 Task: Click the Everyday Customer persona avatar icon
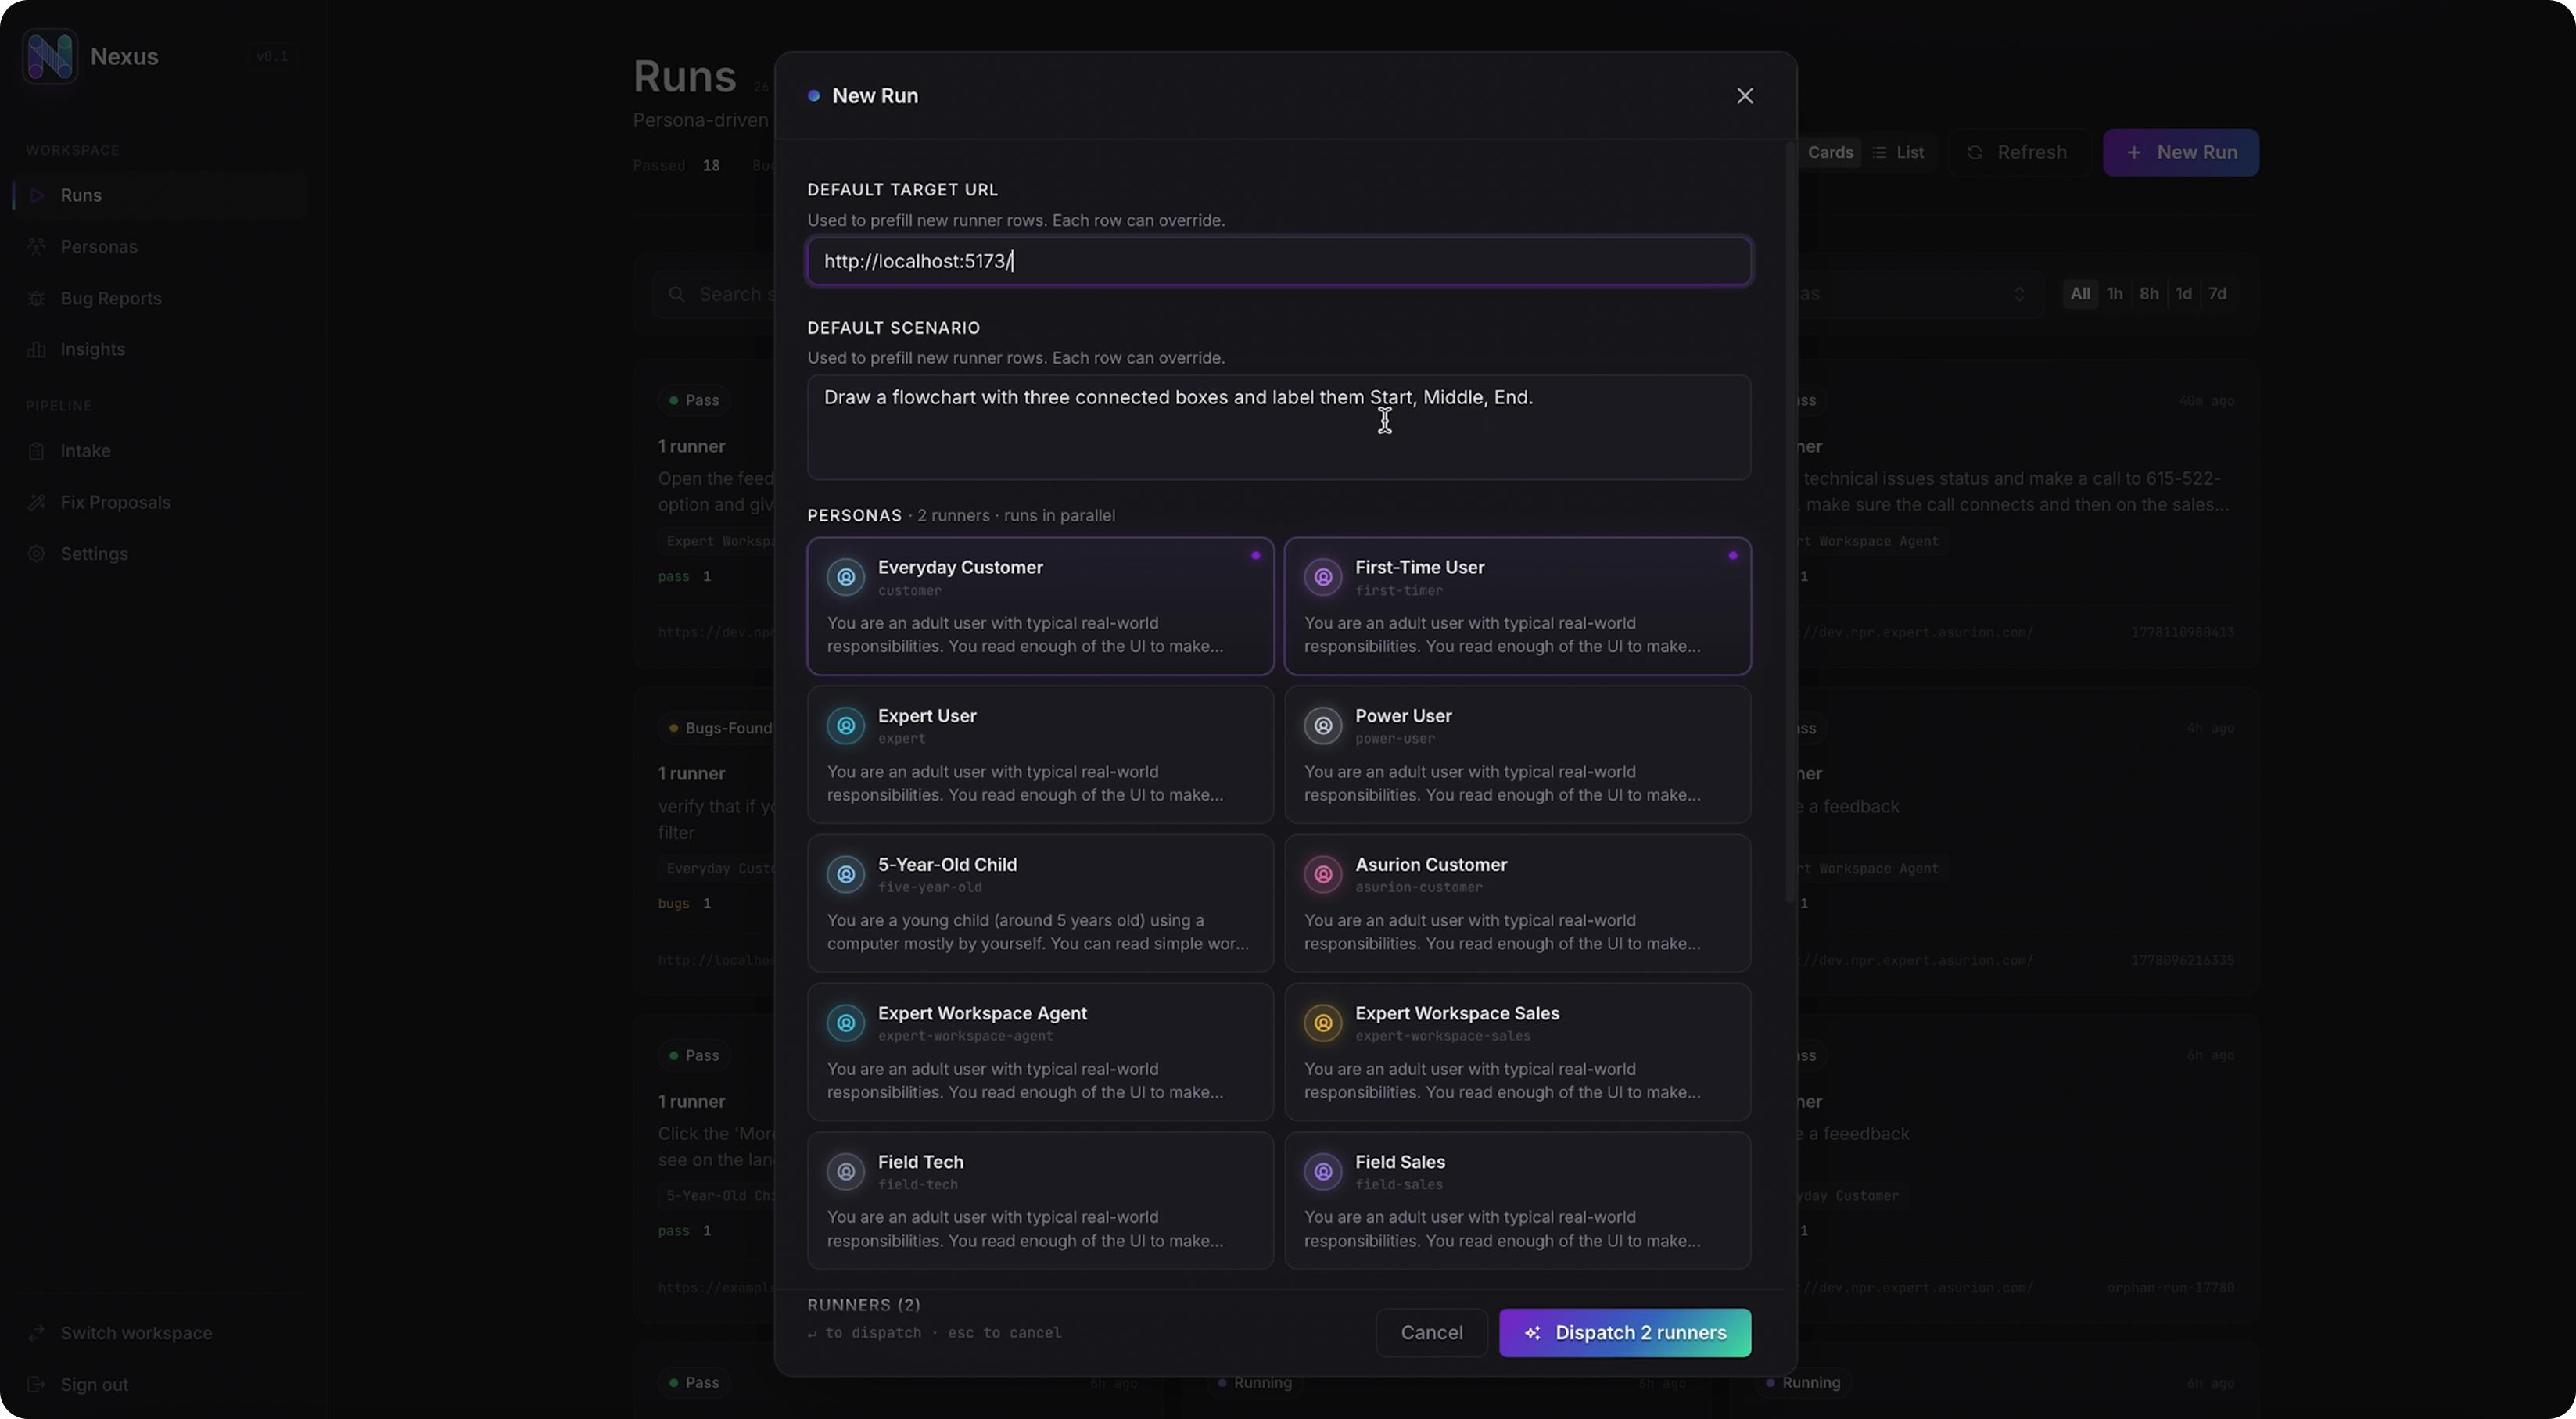click(846, 577)
